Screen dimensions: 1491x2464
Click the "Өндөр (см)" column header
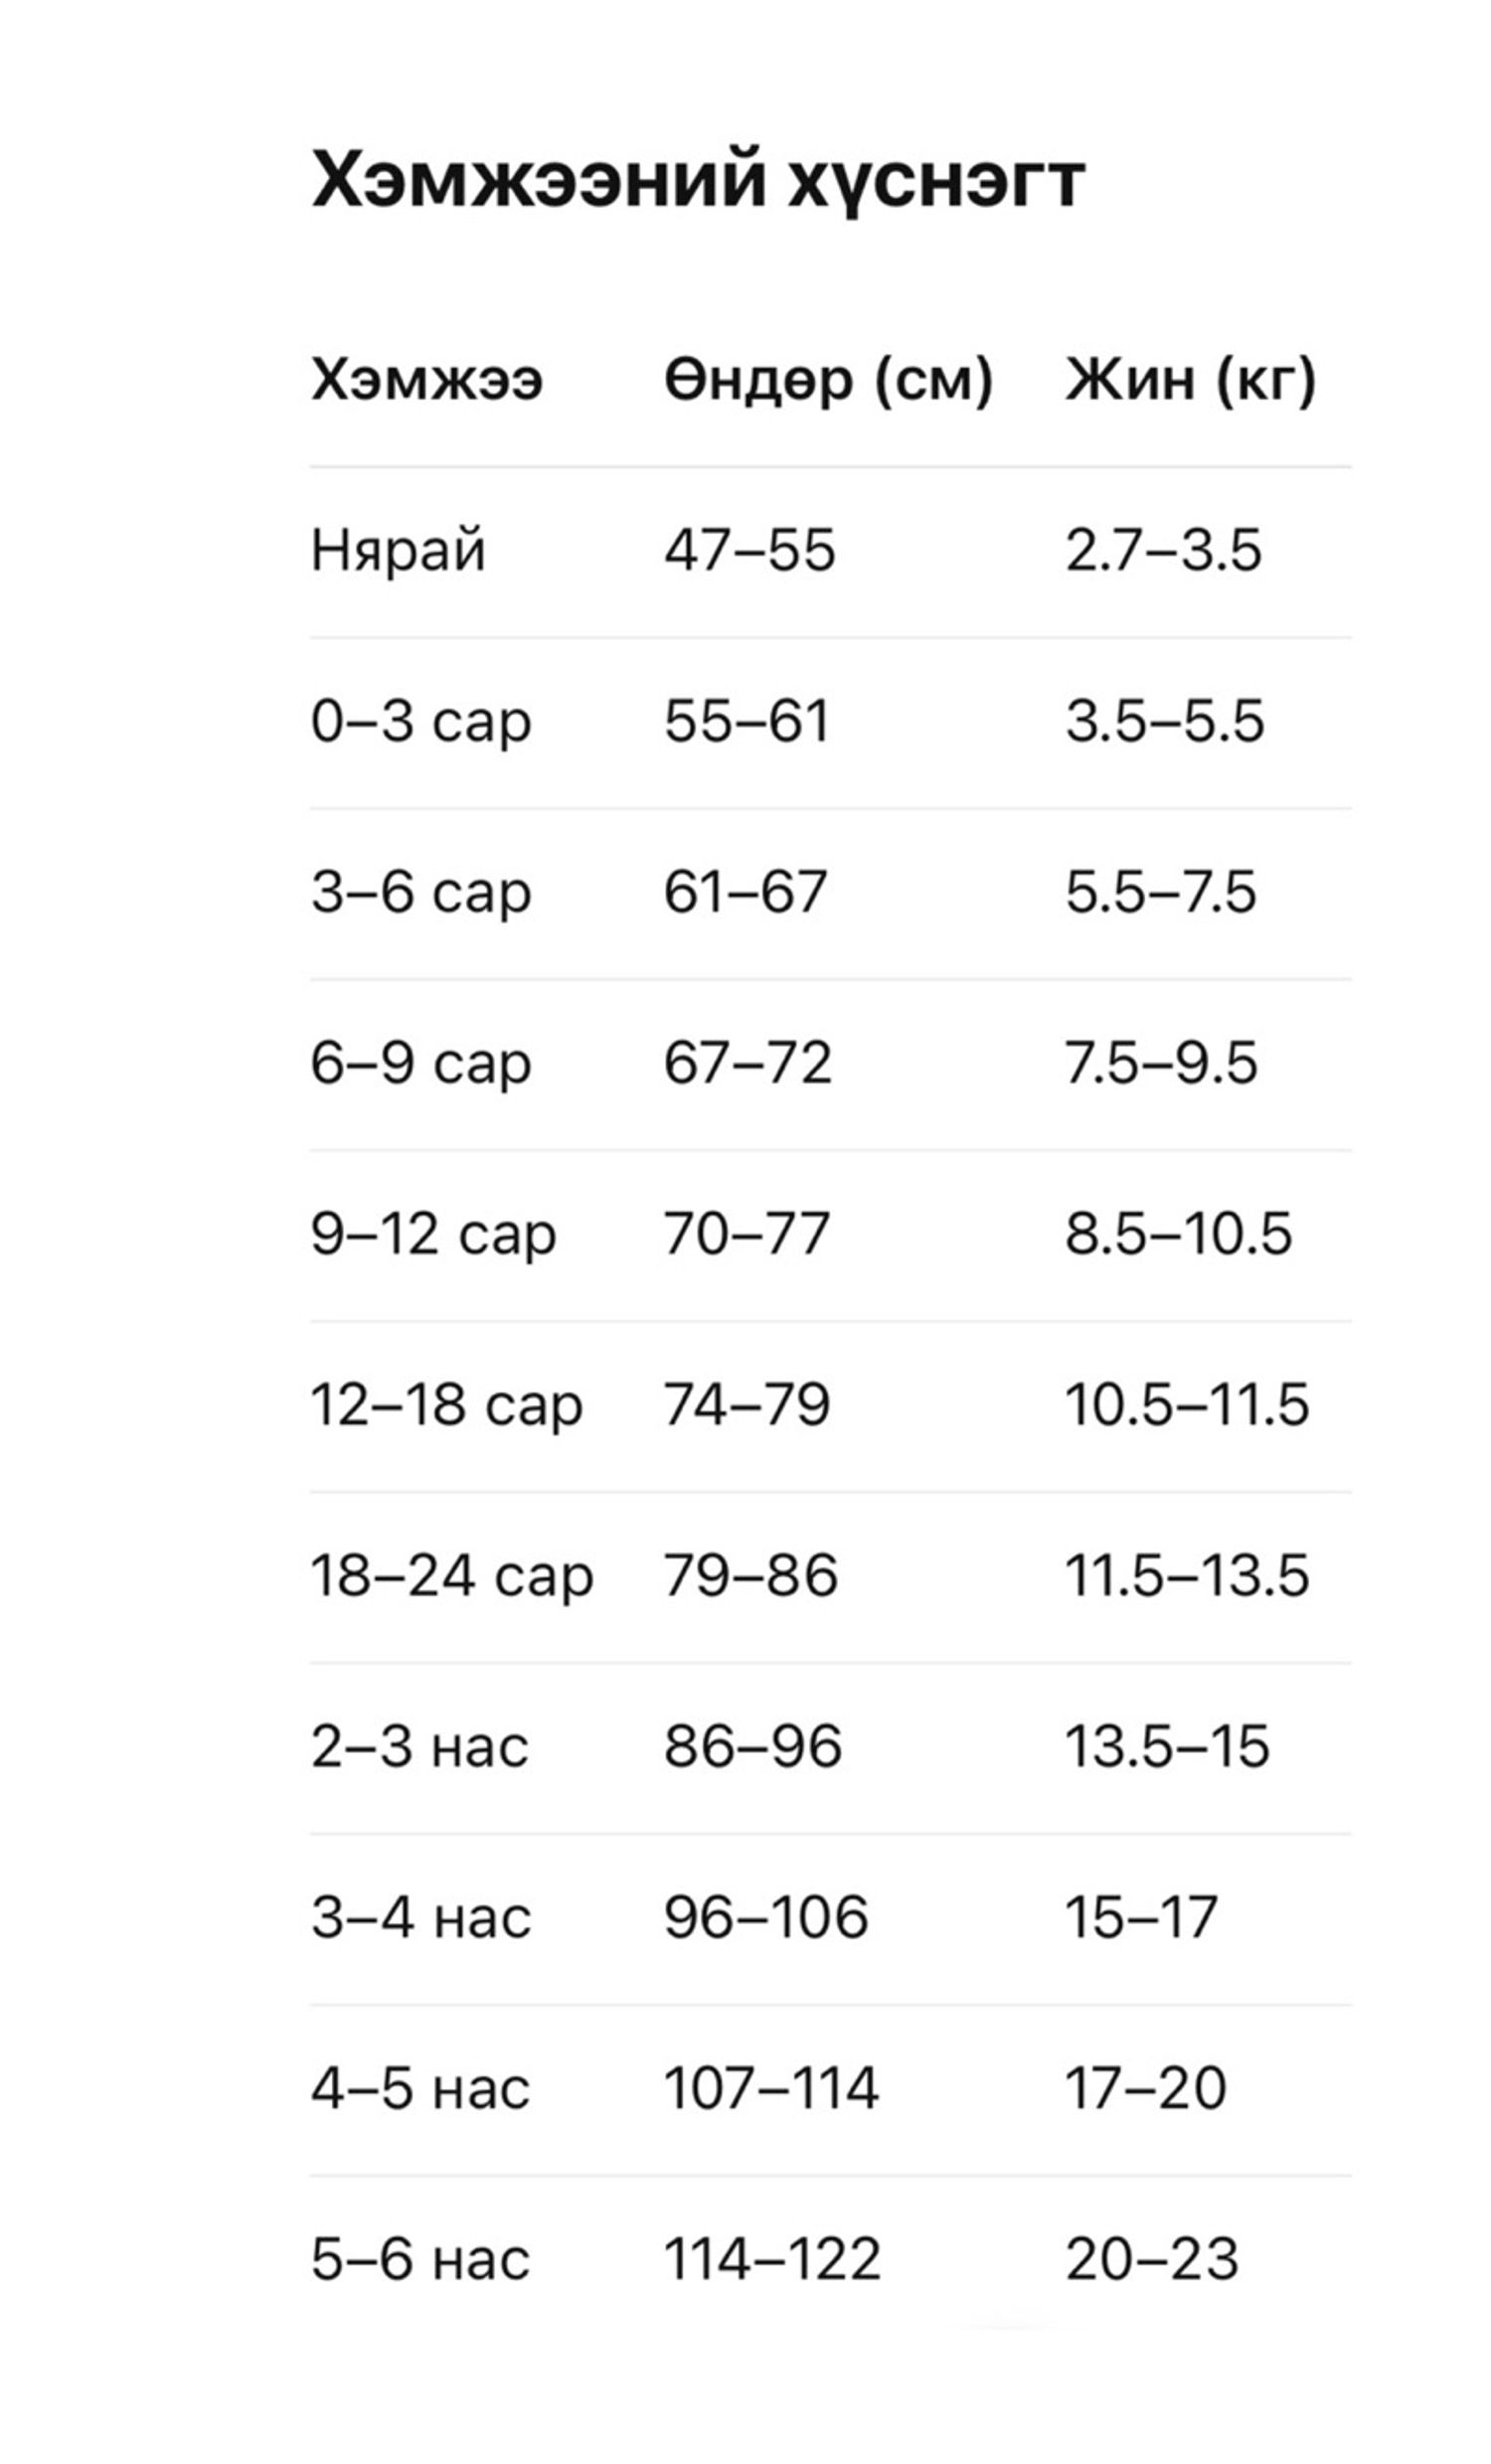[828, 381]
